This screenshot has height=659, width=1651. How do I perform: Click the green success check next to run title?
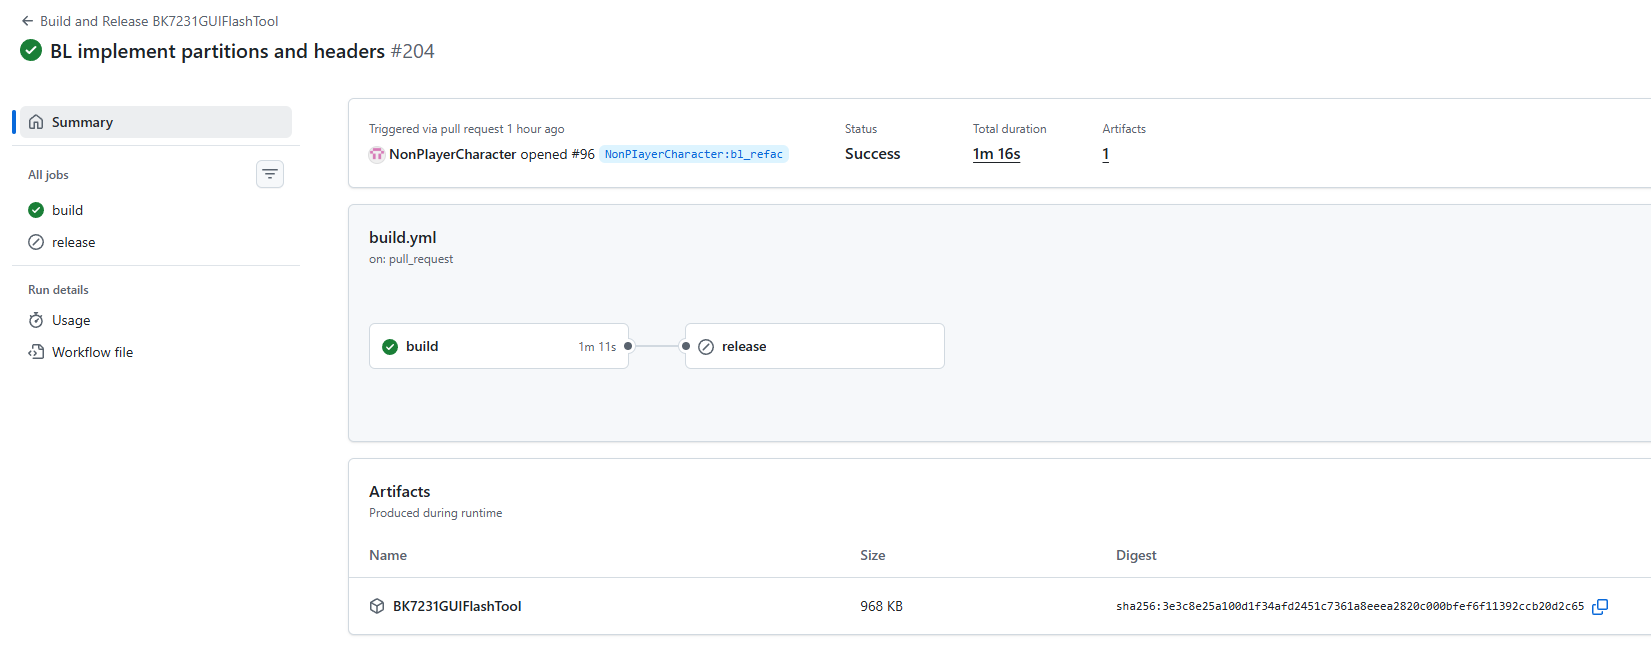(31, 50)
